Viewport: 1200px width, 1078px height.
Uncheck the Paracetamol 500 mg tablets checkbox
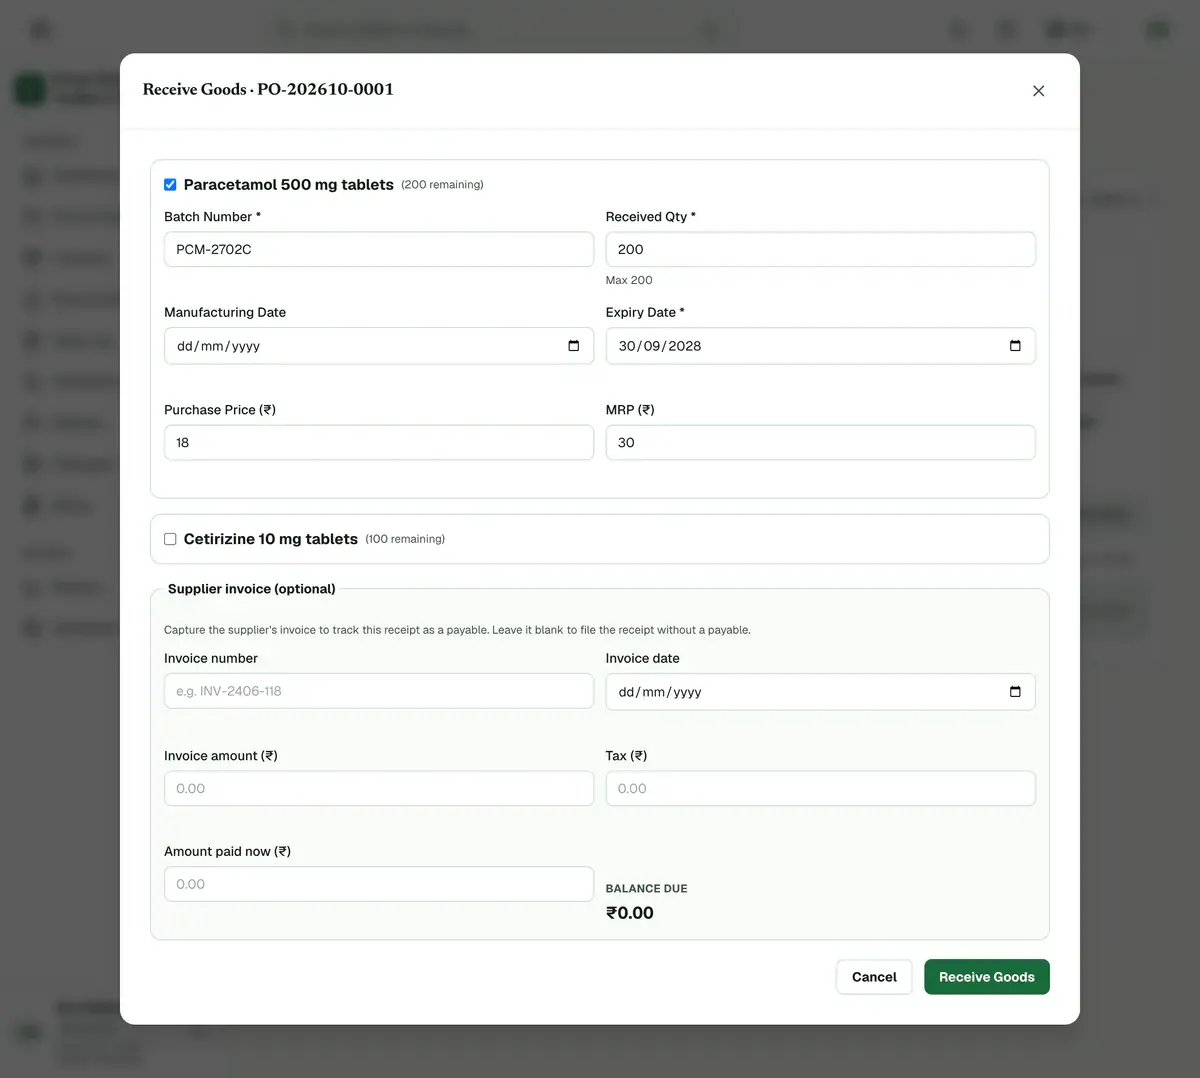pos(170,185)
